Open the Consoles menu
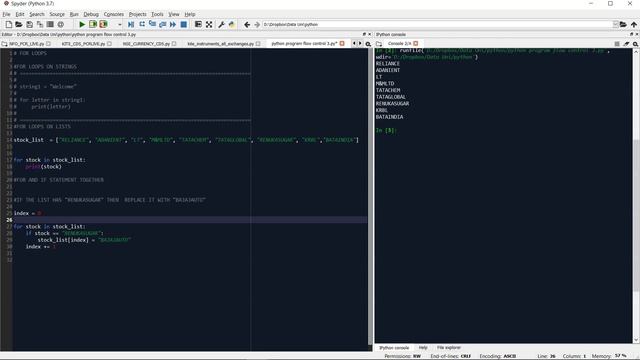This screenshot has height=360, width=640. click(113, 14)
